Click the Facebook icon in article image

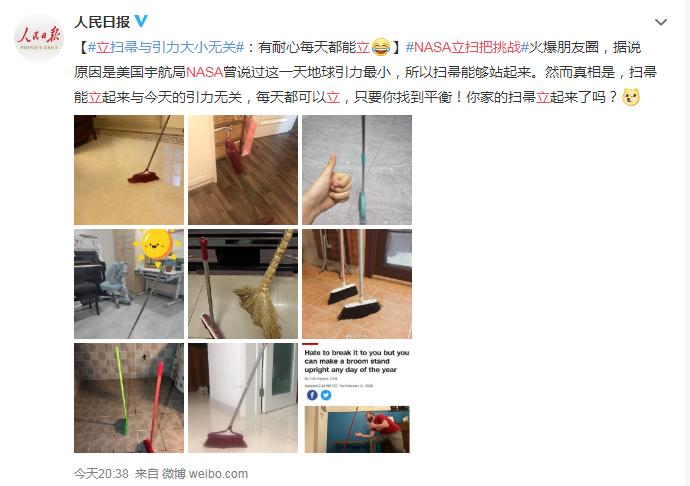click(x=312, y=395)
